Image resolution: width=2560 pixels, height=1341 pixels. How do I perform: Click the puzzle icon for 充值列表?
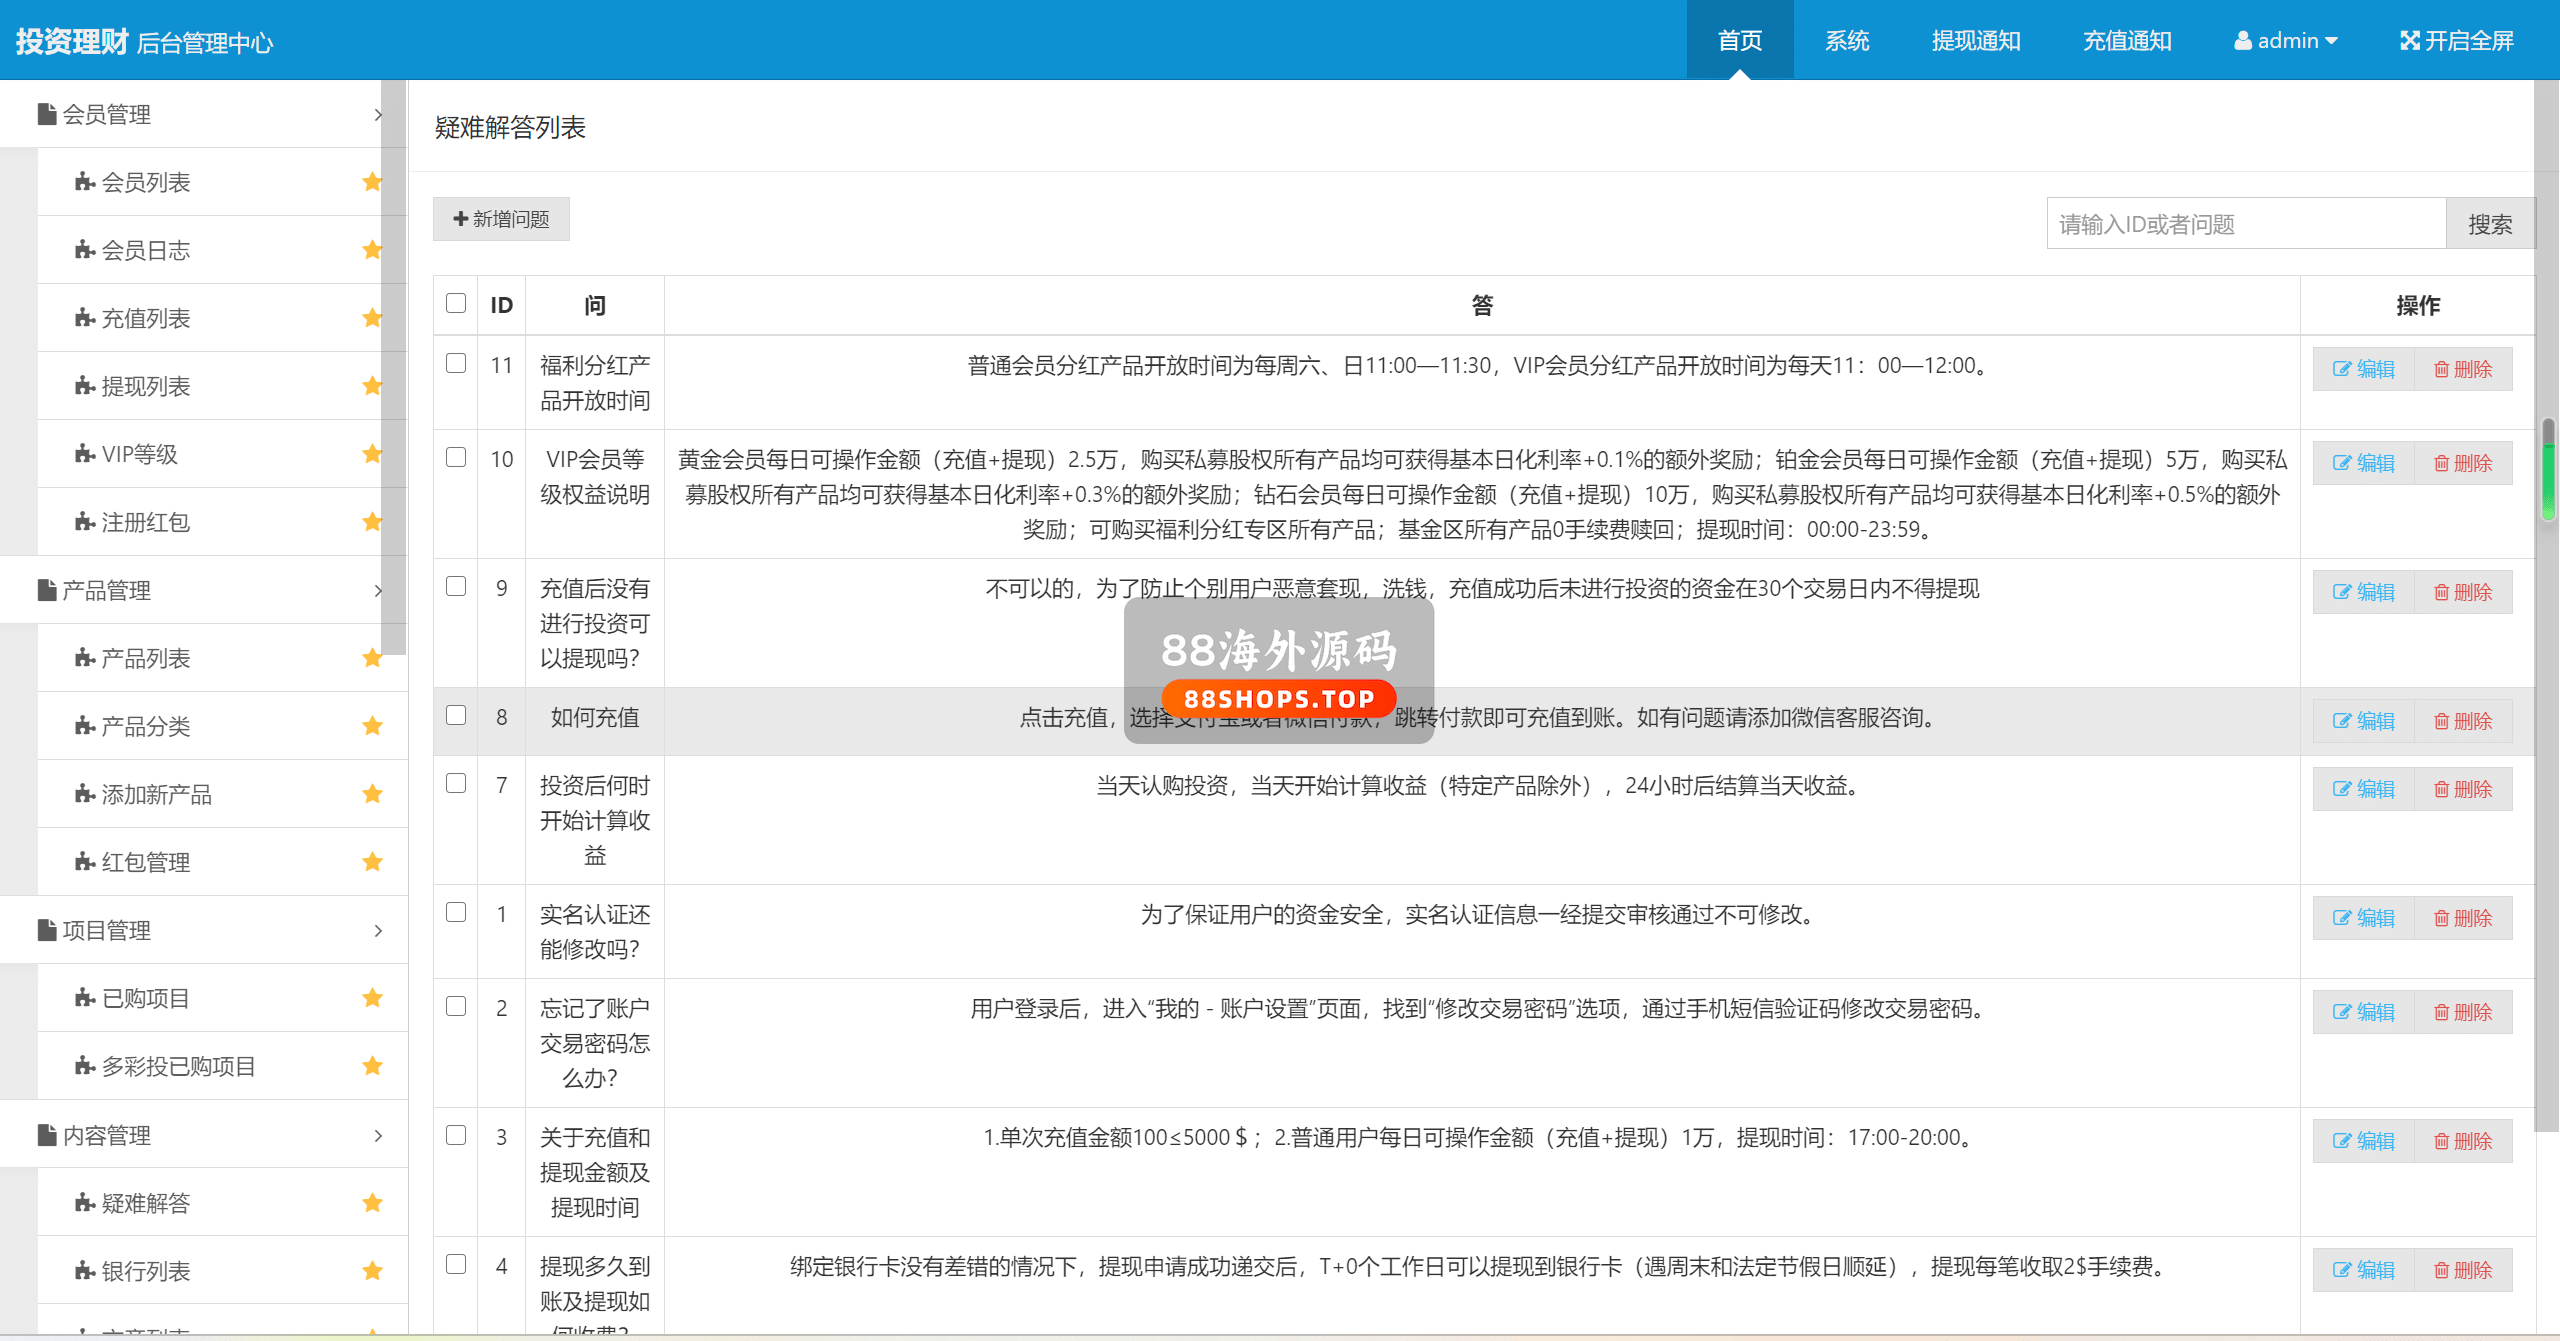point(85,318)
